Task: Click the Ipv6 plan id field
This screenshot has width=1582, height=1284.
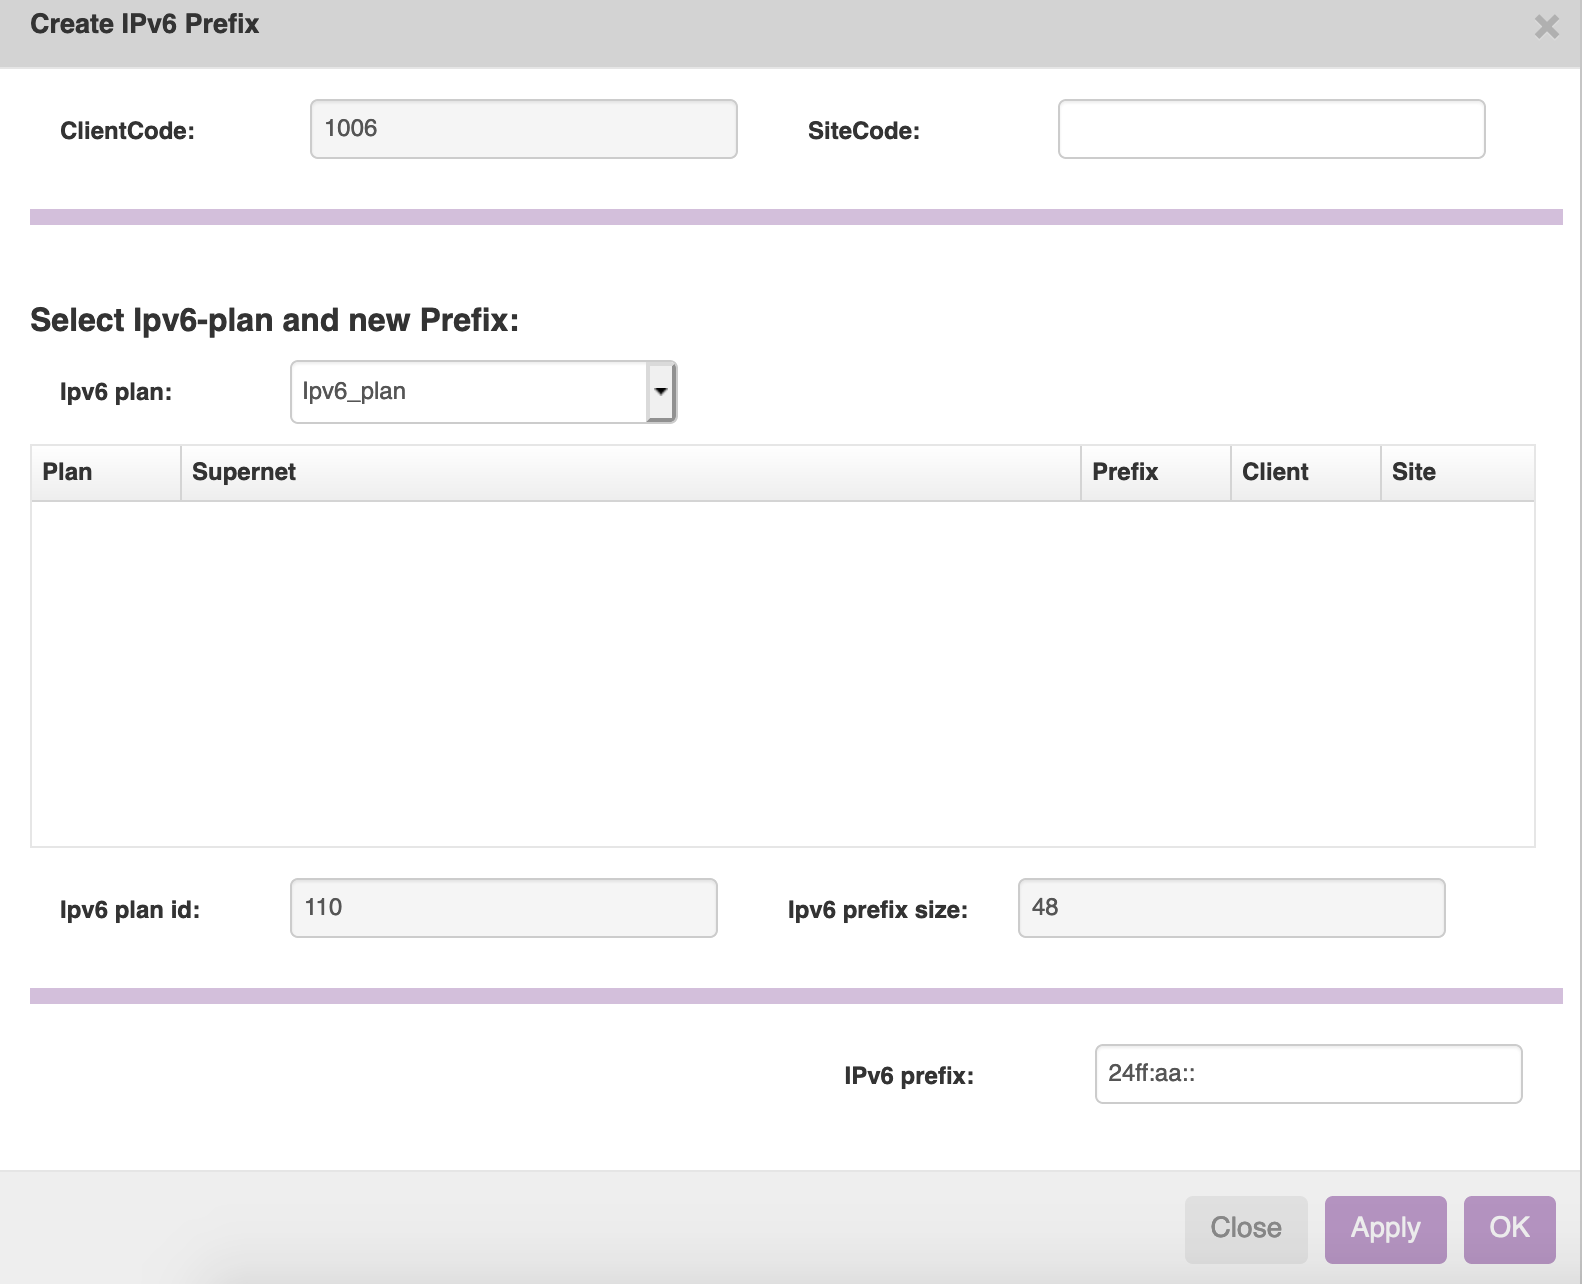Action: (x=503, y=908)
